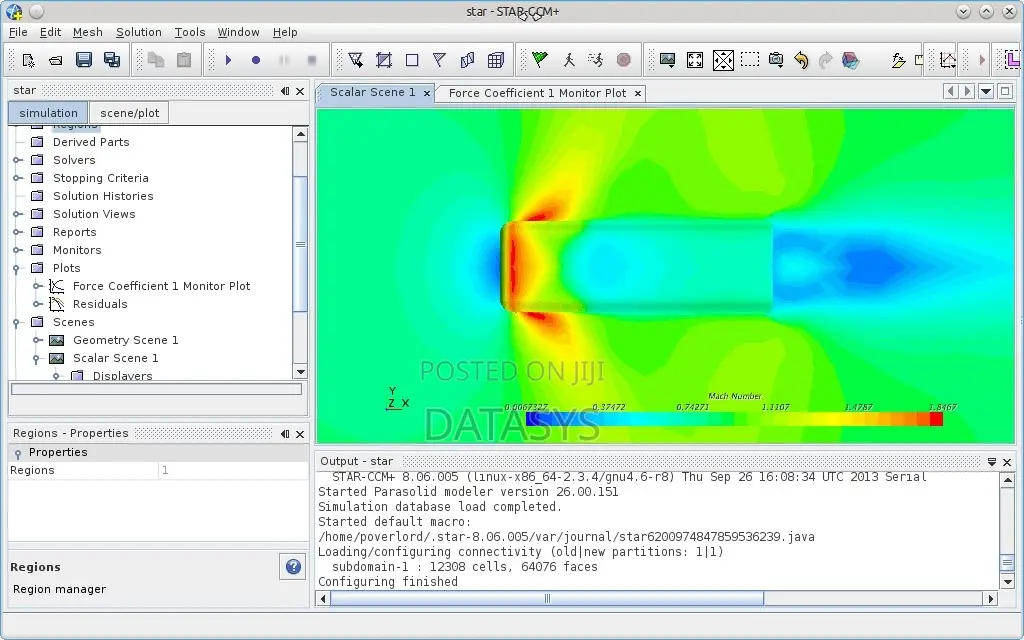This screenshot has height=640, width=1024.
Task: Collapse the Properties section expander
Action: 18,453
